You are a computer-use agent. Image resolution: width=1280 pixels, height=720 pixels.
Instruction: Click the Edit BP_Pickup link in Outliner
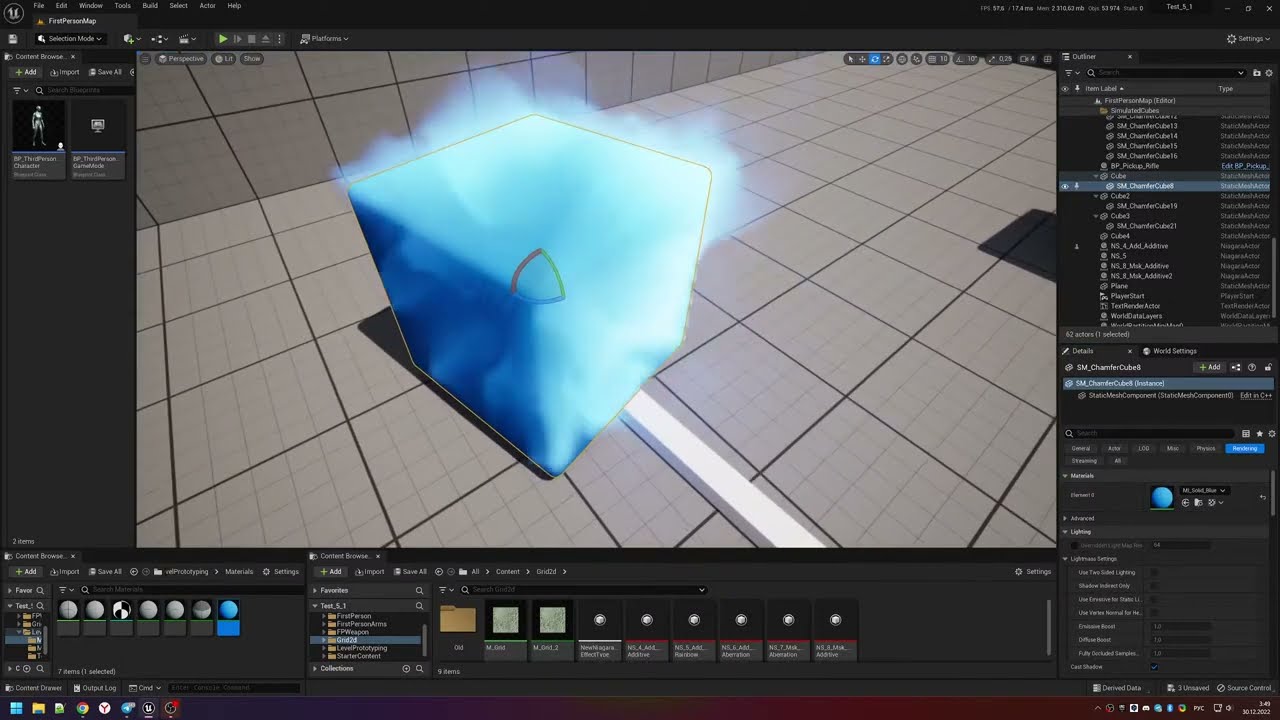pyautogui.click(x=1245, y=166)
